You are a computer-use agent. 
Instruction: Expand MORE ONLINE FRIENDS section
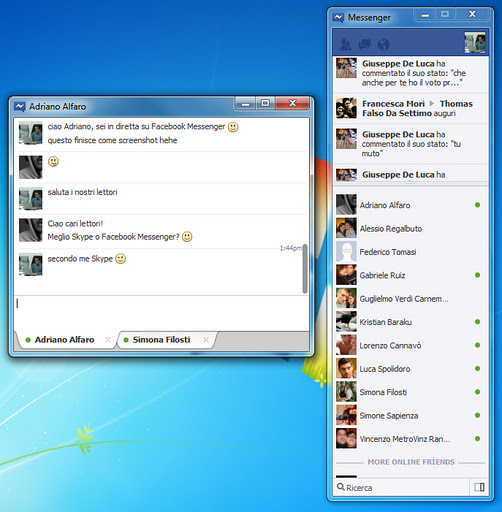[411, 462]
